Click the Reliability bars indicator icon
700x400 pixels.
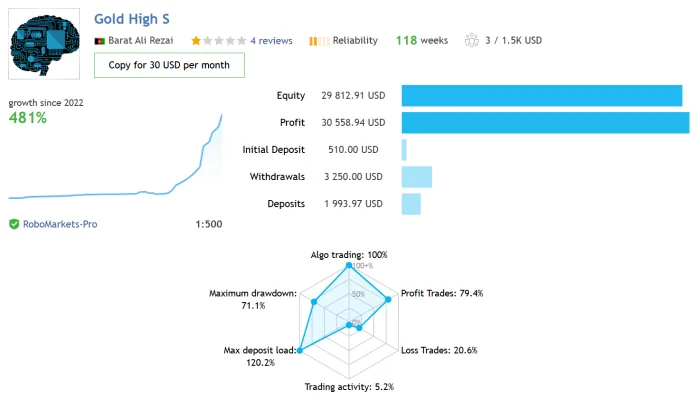(319, 41)
